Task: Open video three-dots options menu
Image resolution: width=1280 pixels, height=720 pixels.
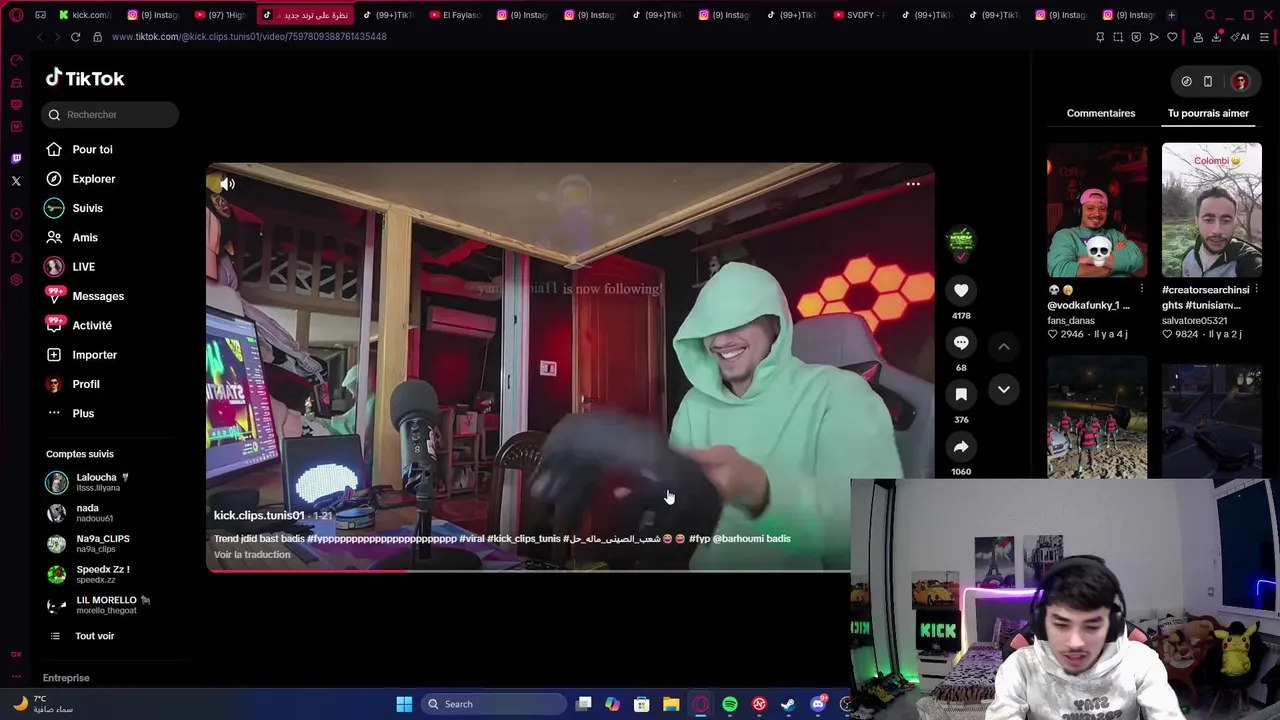Action: (913, 184)
